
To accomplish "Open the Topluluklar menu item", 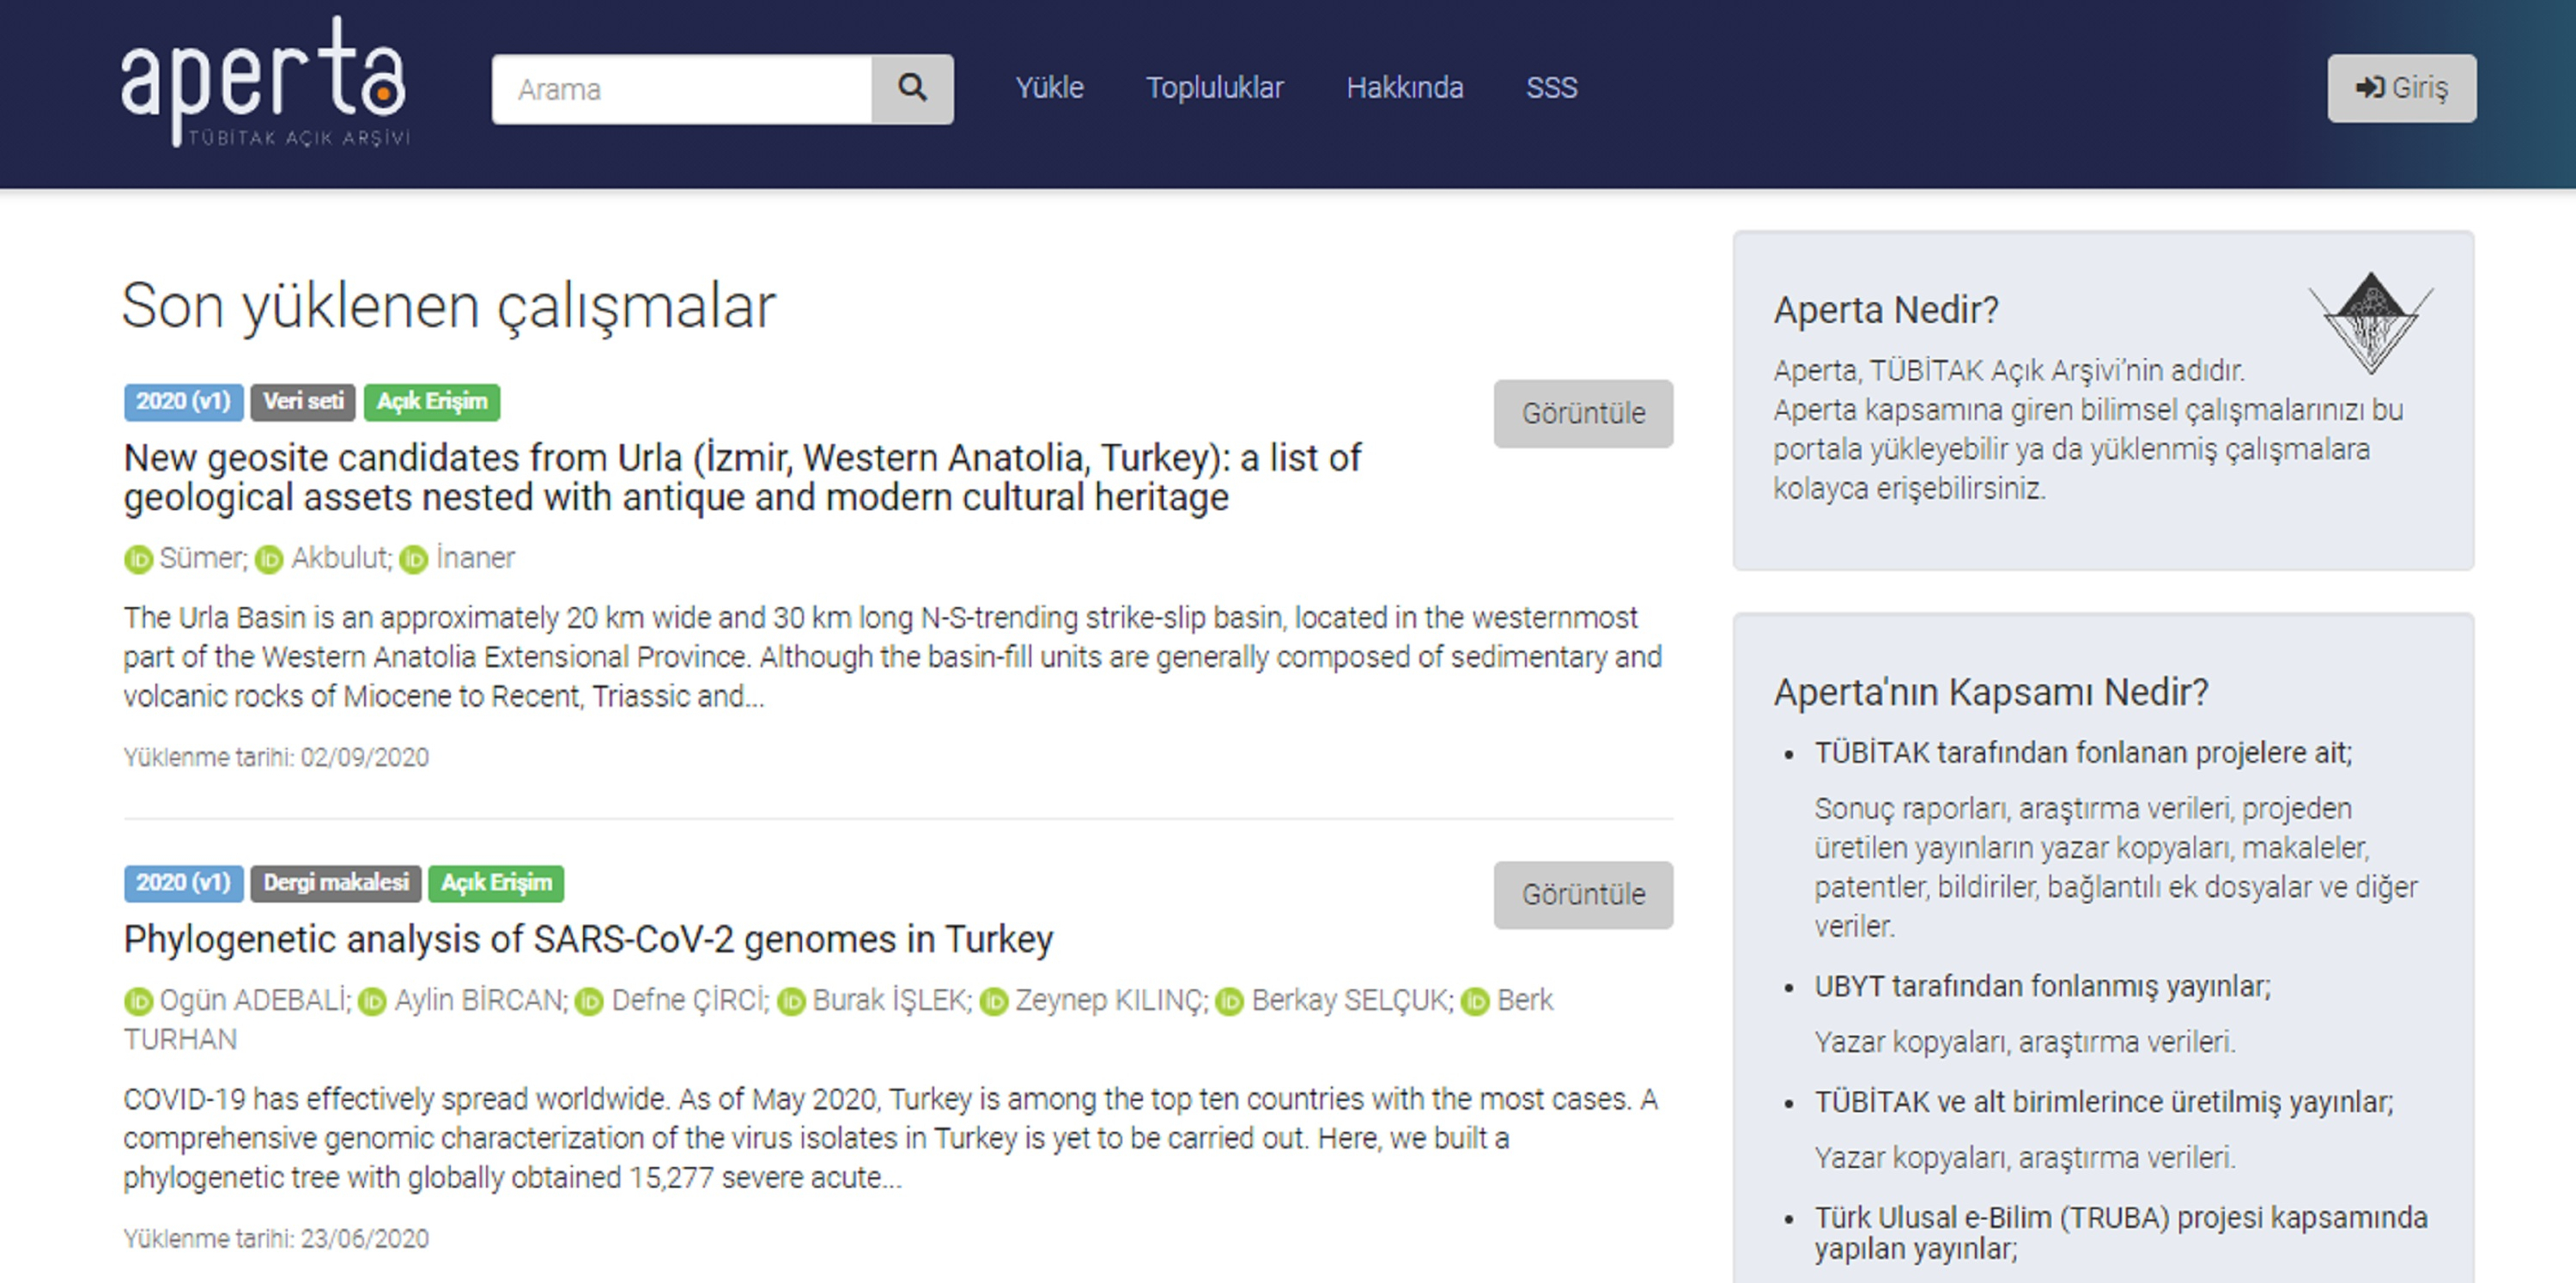I will pos(1214,88).
